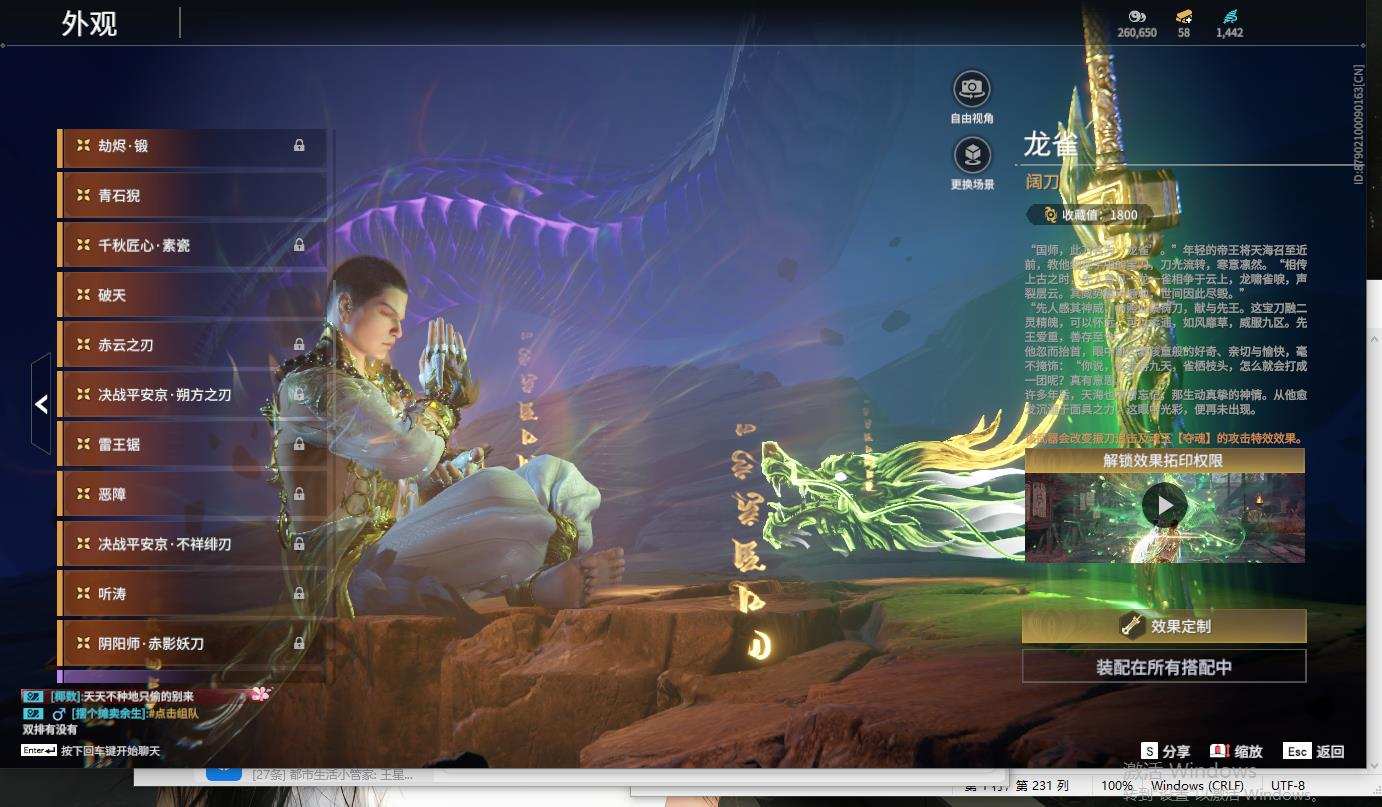This screenshot has height=807, width=1382.
Task: Click the lock icon on 劫烬·锻 row
Action: pyautogui.click(x=299, y=145)
